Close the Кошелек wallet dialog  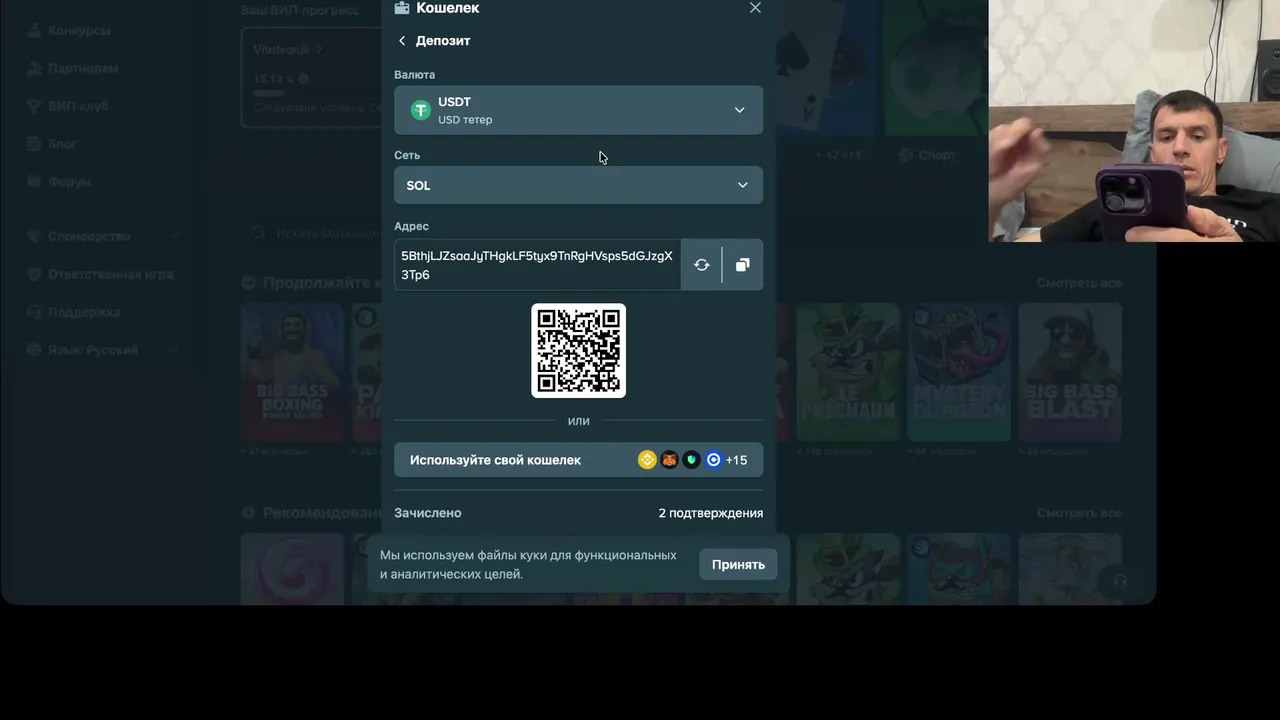pyautogui.click(x=755, y=8)
